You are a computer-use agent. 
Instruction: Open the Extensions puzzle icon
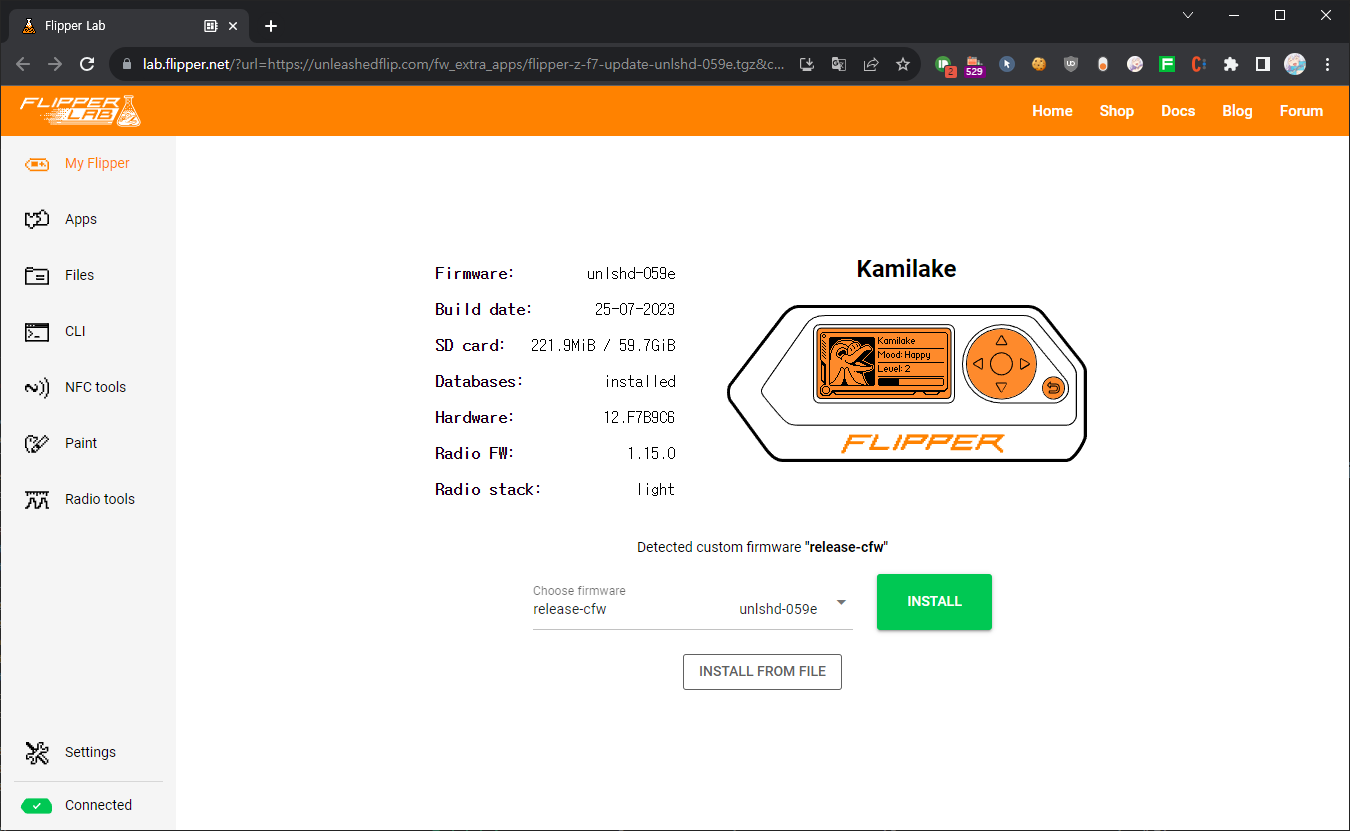pyautogui.click(x=1231, y=64)
